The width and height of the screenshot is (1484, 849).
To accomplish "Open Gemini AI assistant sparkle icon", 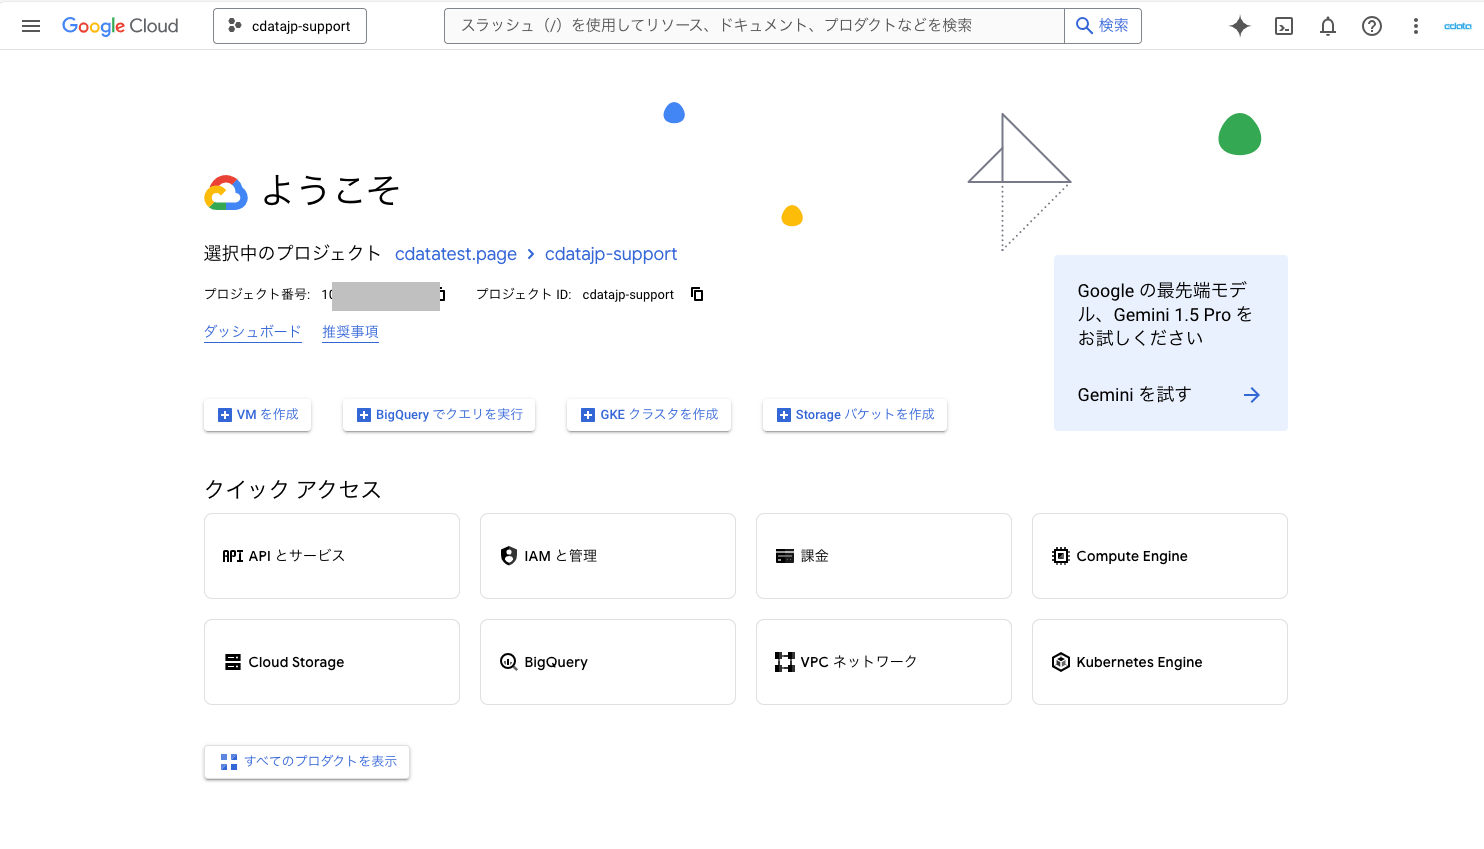I will tap(1239, 26).
